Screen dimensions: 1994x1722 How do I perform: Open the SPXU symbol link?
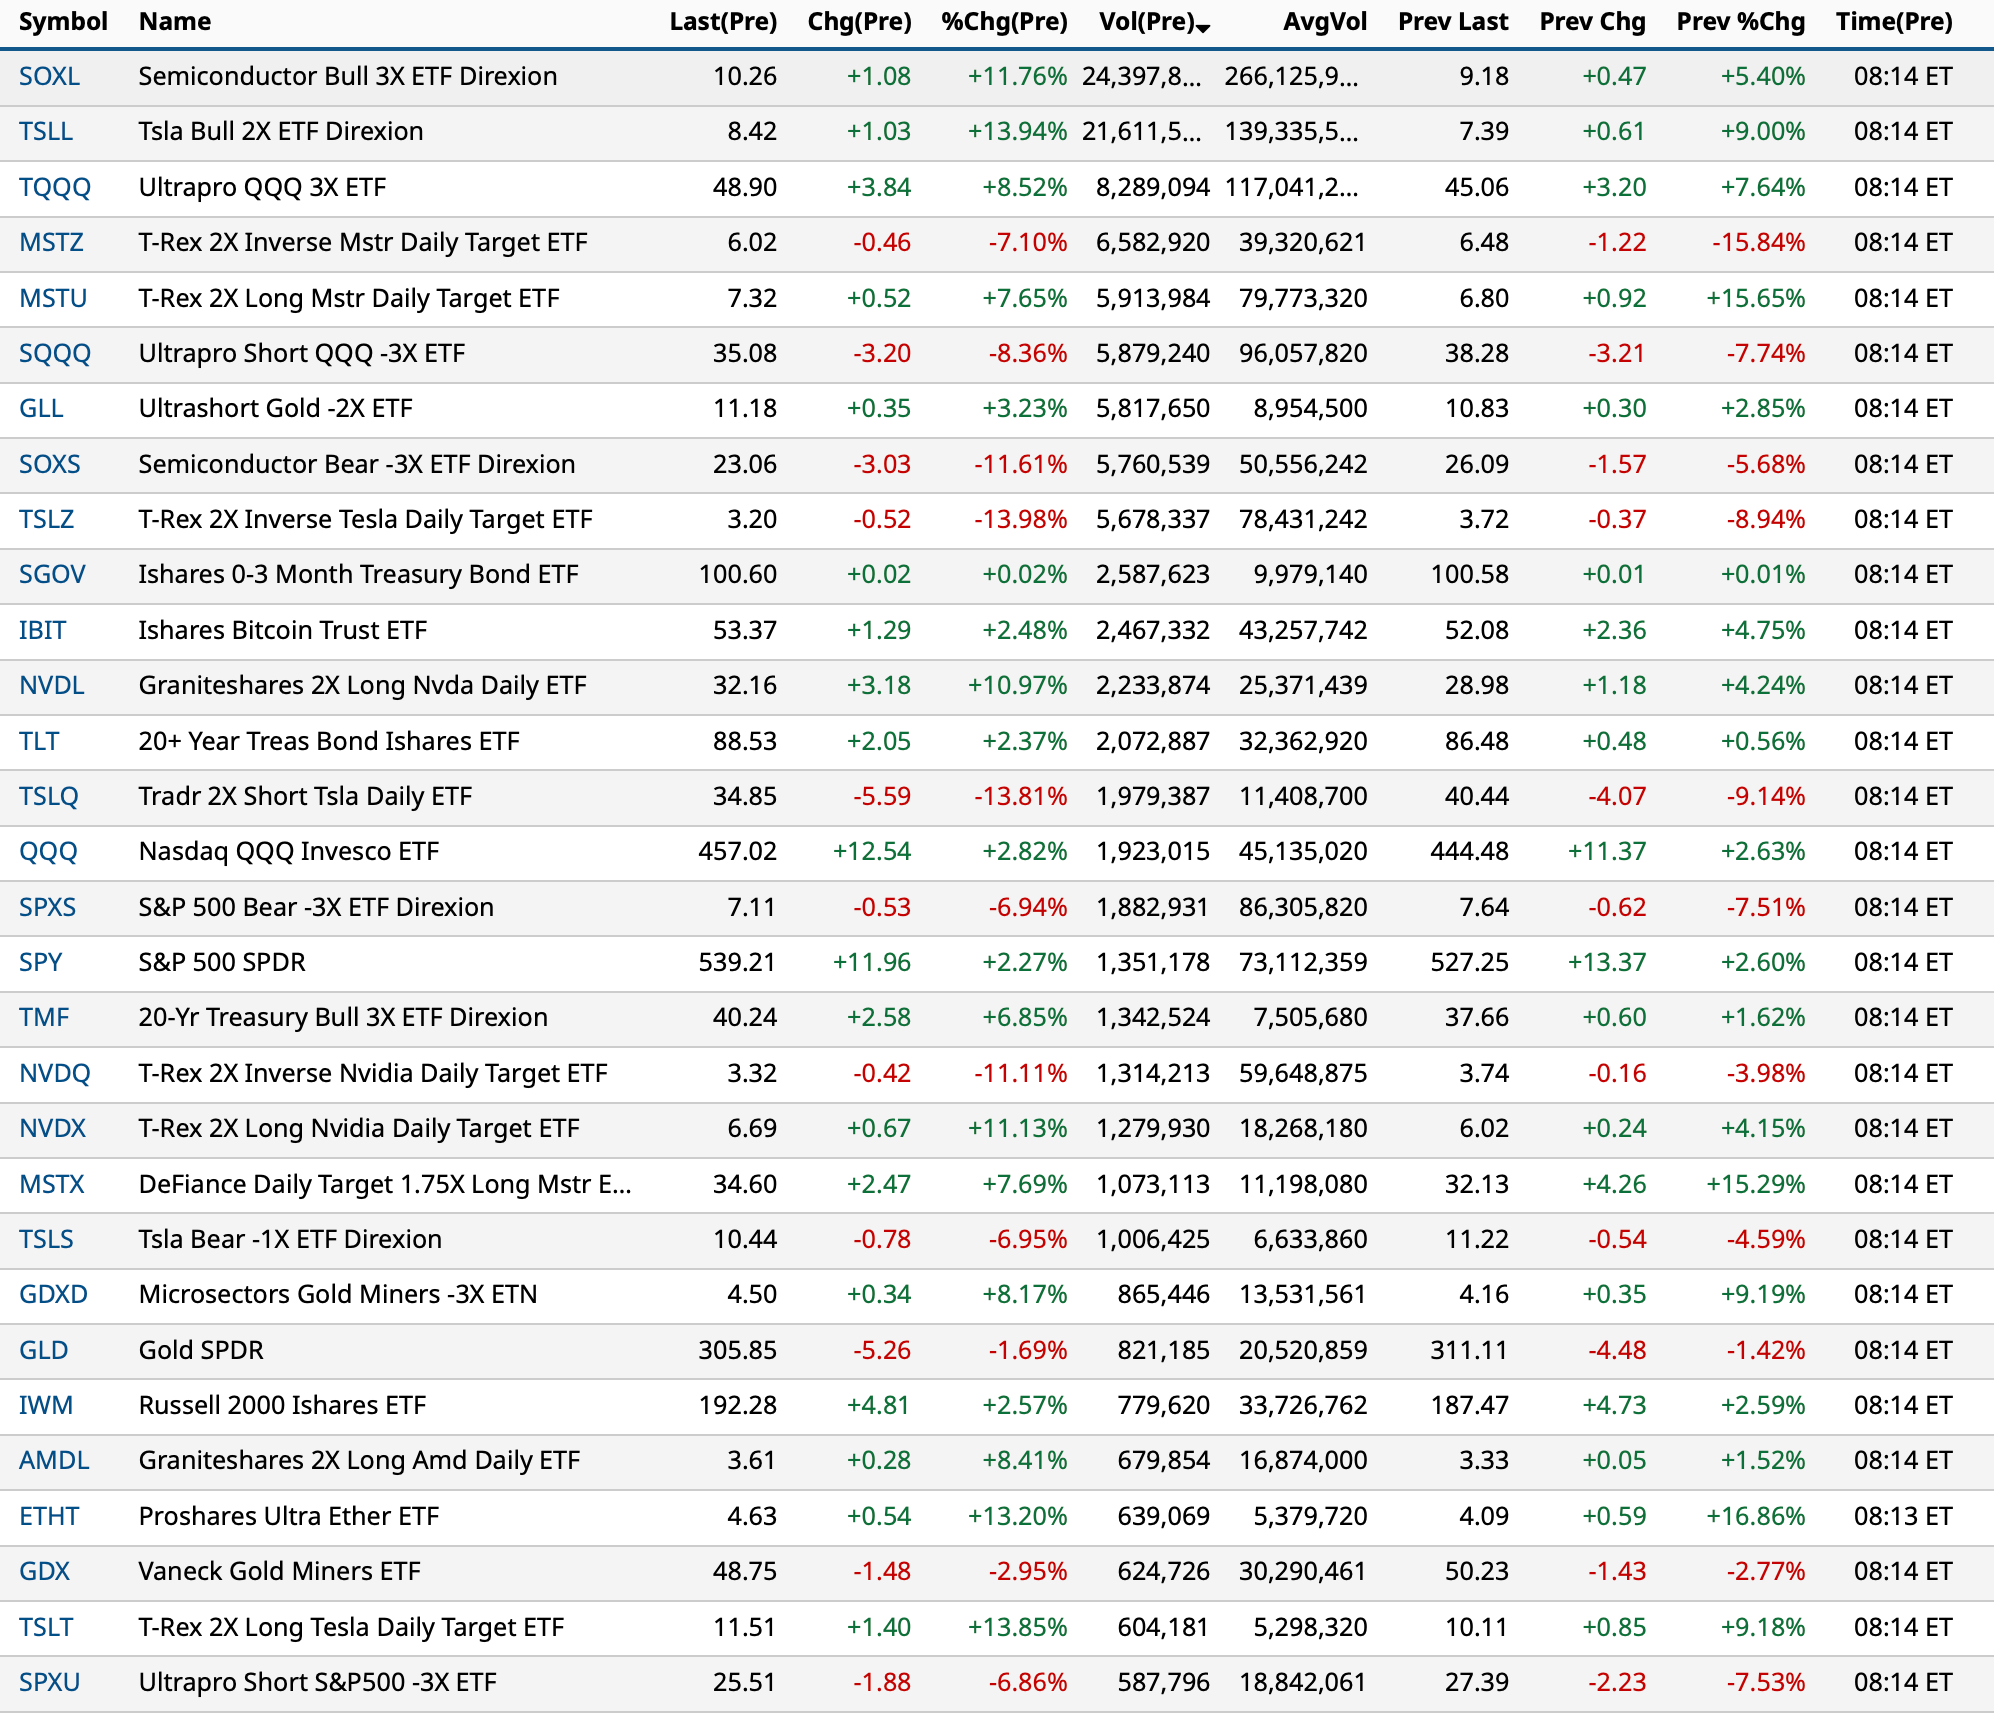(50, 1683)
